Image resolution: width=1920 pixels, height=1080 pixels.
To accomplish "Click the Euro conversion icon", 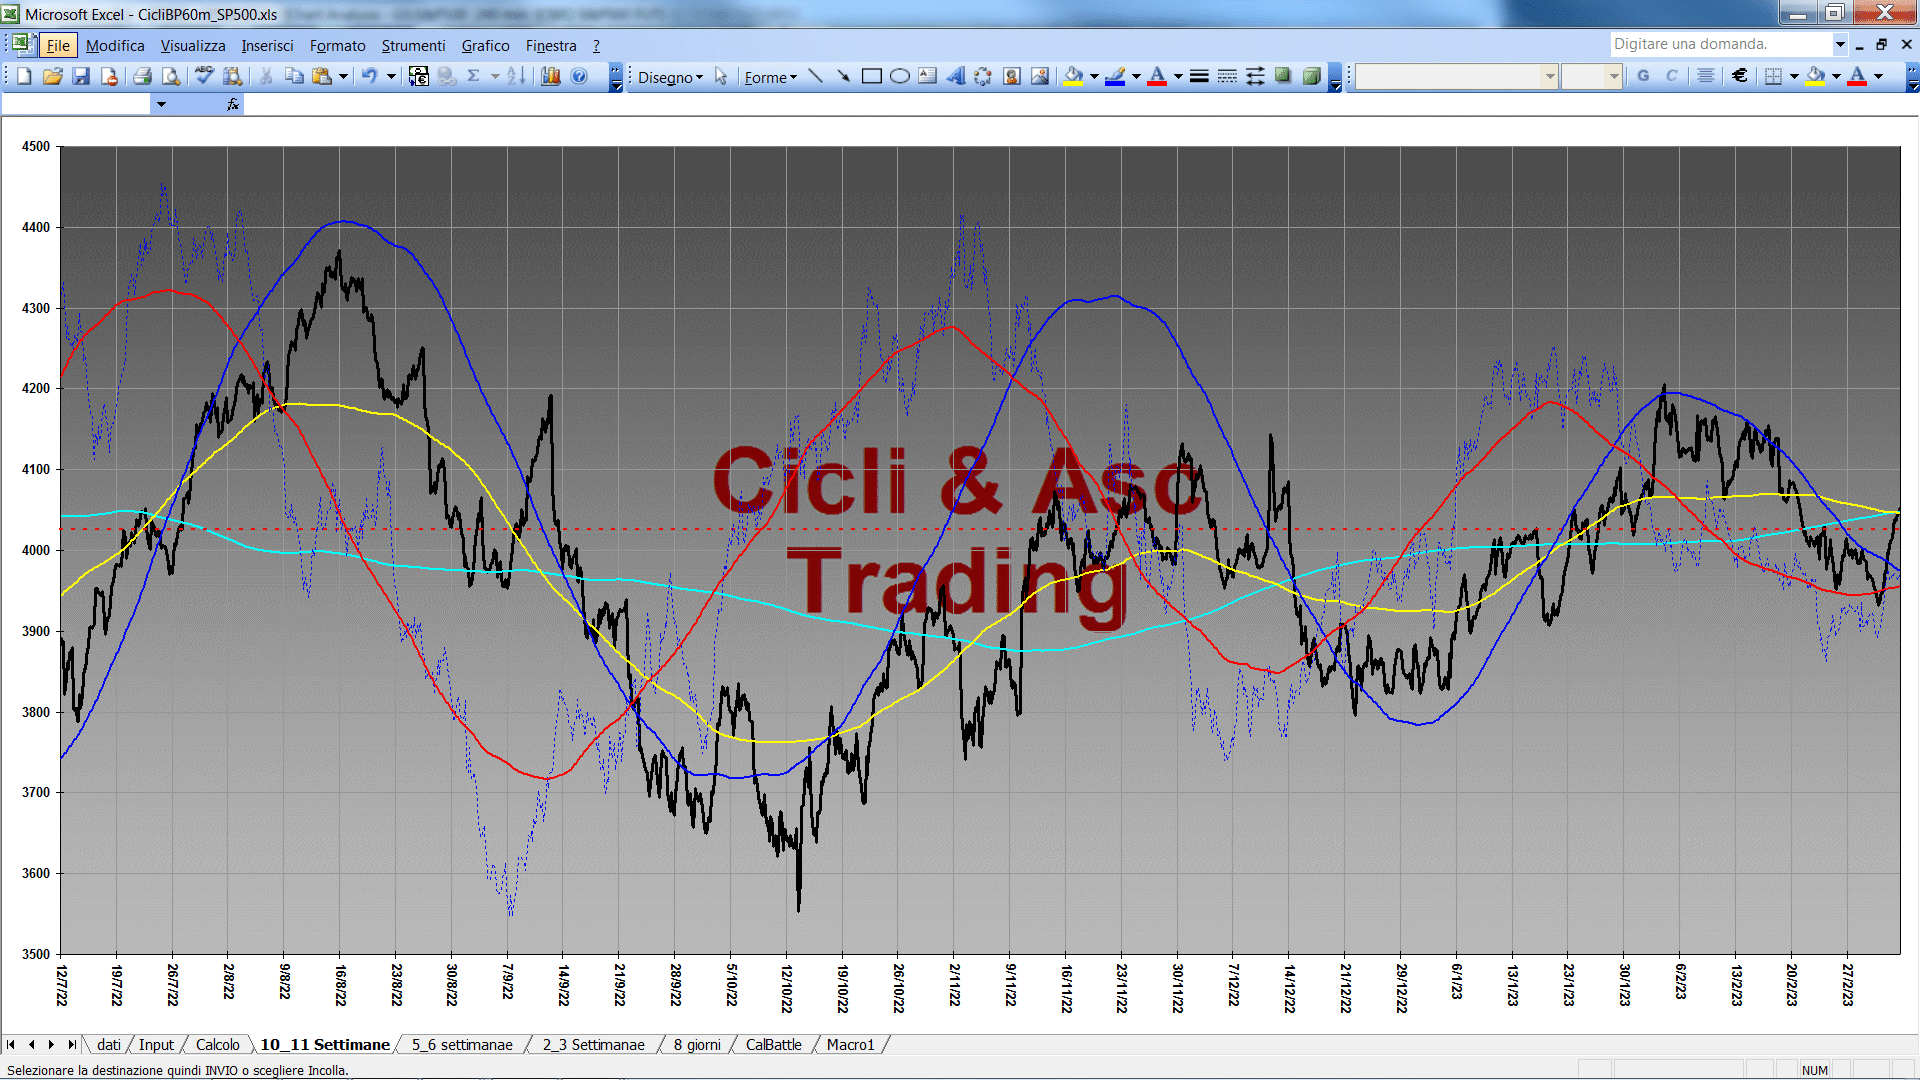I will pyautogui.click(x=419, y=76).
